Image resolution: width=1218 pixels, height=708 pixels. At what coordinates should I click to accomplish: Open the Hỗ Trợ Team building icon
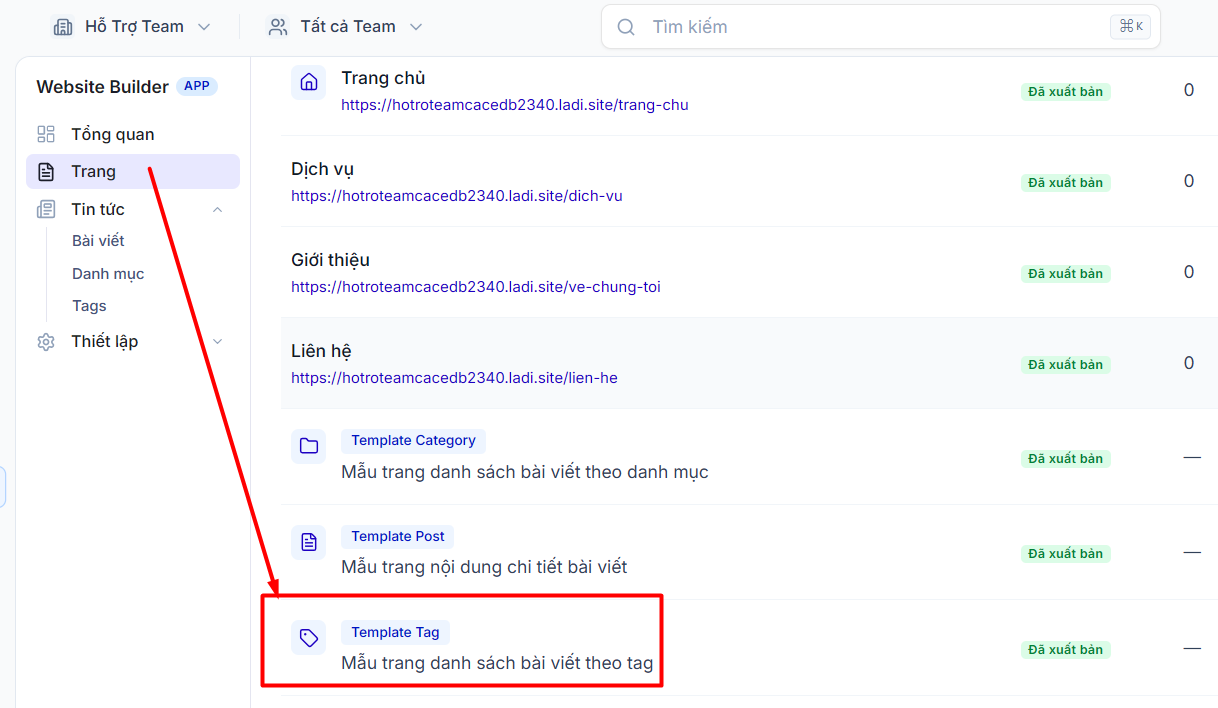pyautogui.click(x=63, y=27)
